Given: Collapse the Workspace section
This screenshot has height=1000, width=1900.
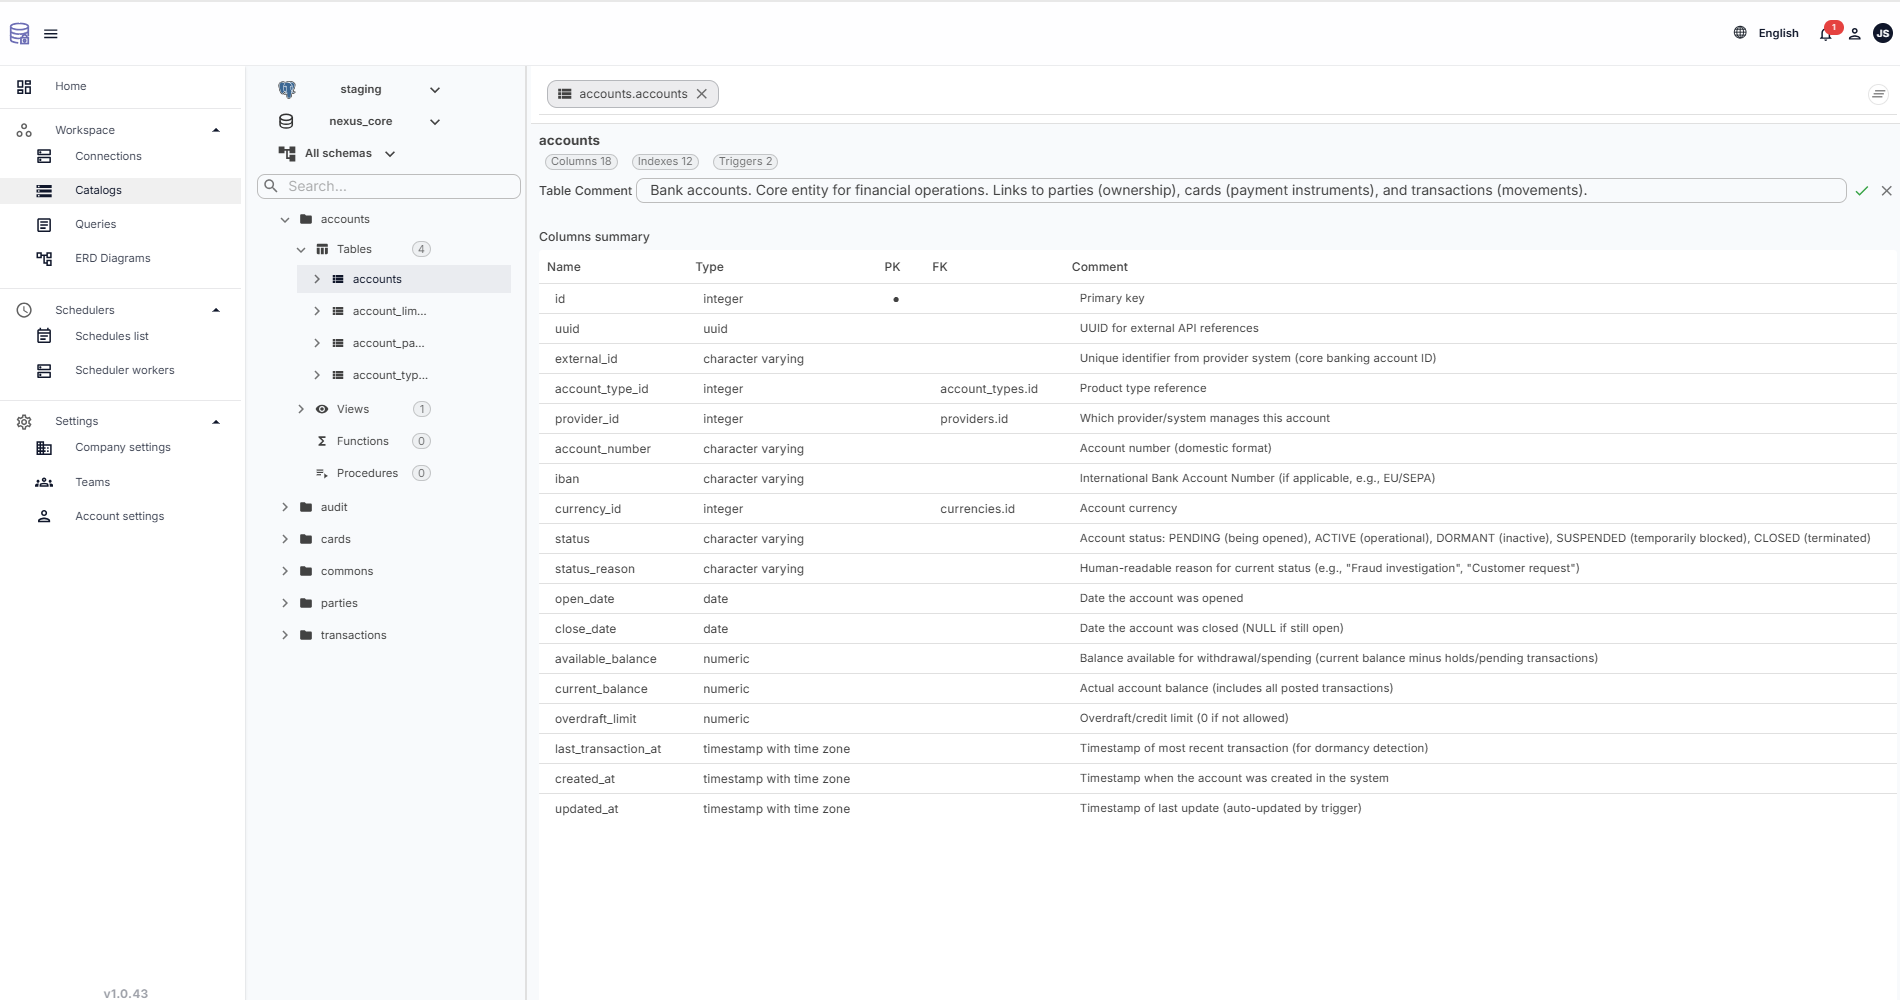Looking at the screenshot, I should 215,129.
